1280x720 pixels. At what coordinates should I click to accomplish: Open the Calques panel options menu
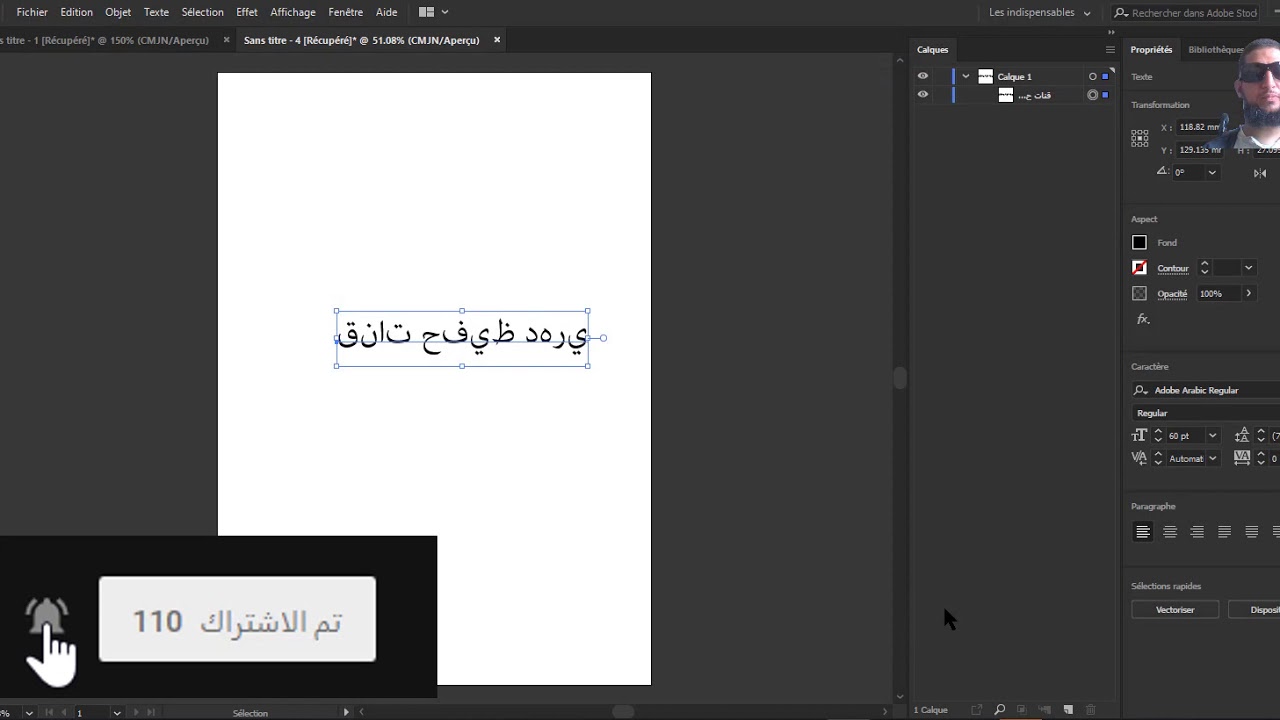[x=1110, y=50]
